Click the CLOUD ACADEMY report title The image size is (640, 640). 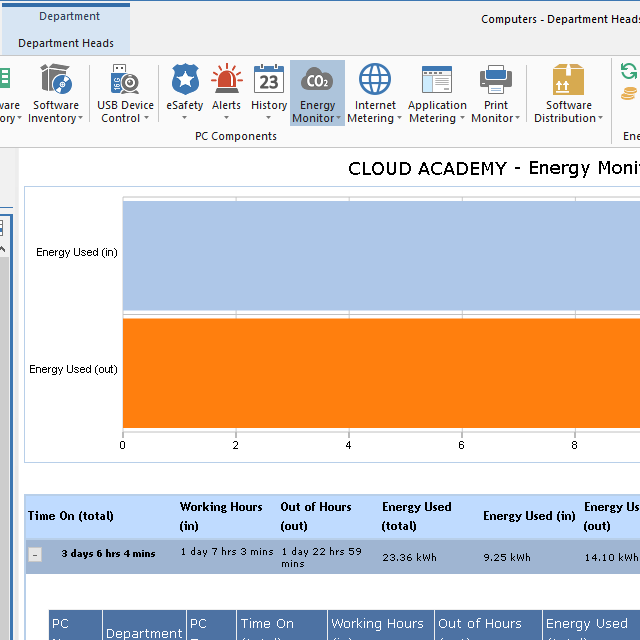pyautogui.click(x=494, y=168)
